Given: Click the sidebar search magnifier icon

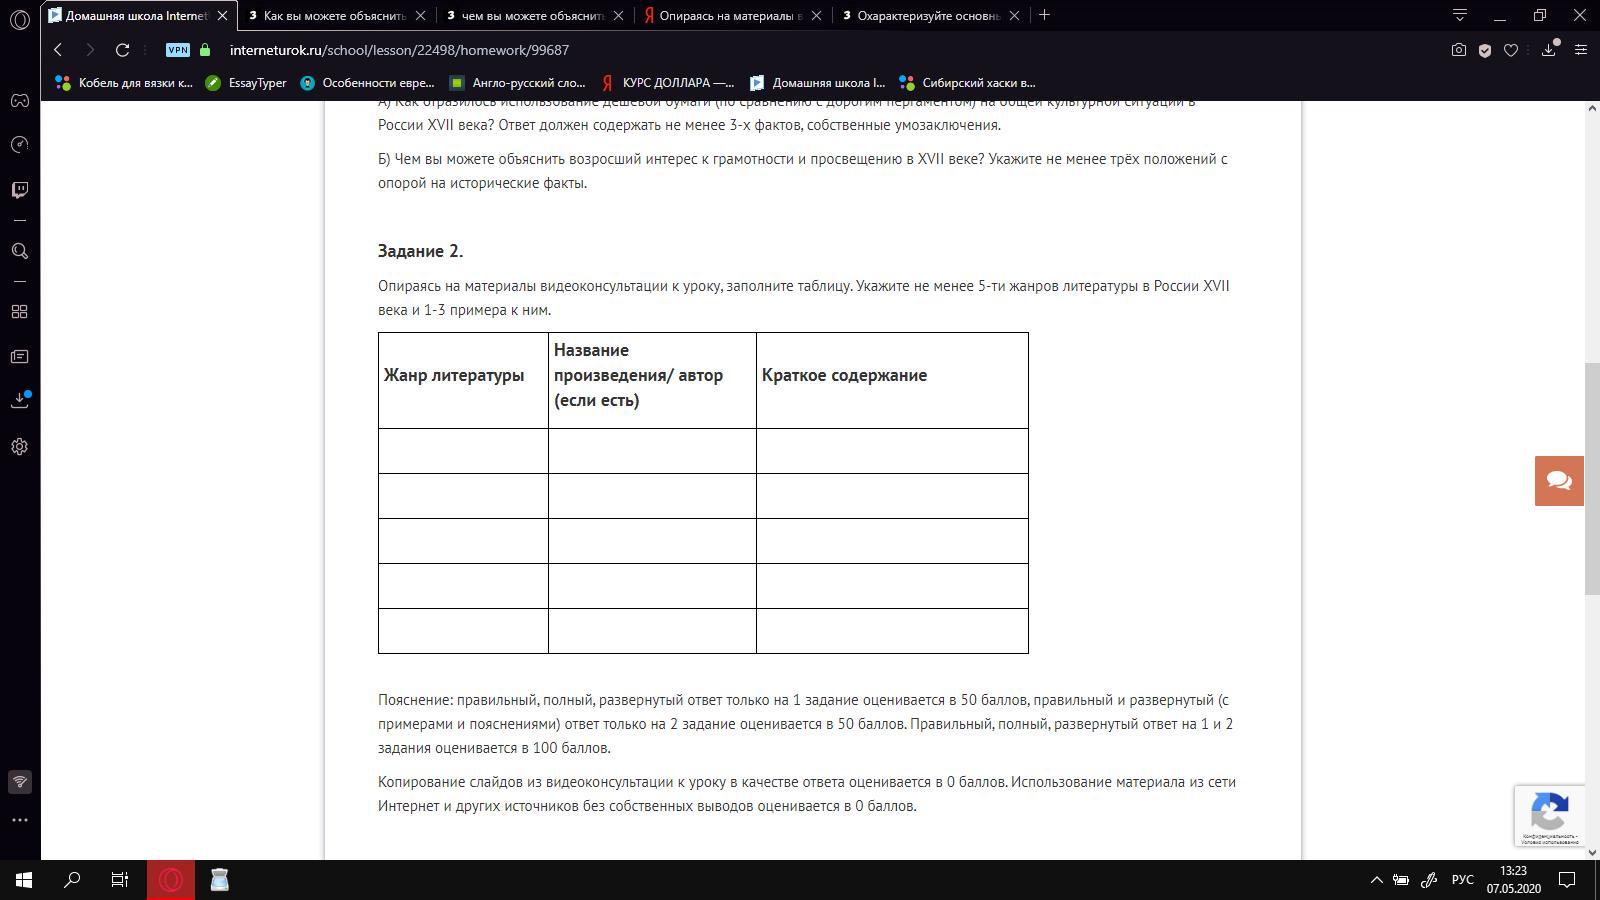Looking at the screenshot, I should click(x=20, y=251).
